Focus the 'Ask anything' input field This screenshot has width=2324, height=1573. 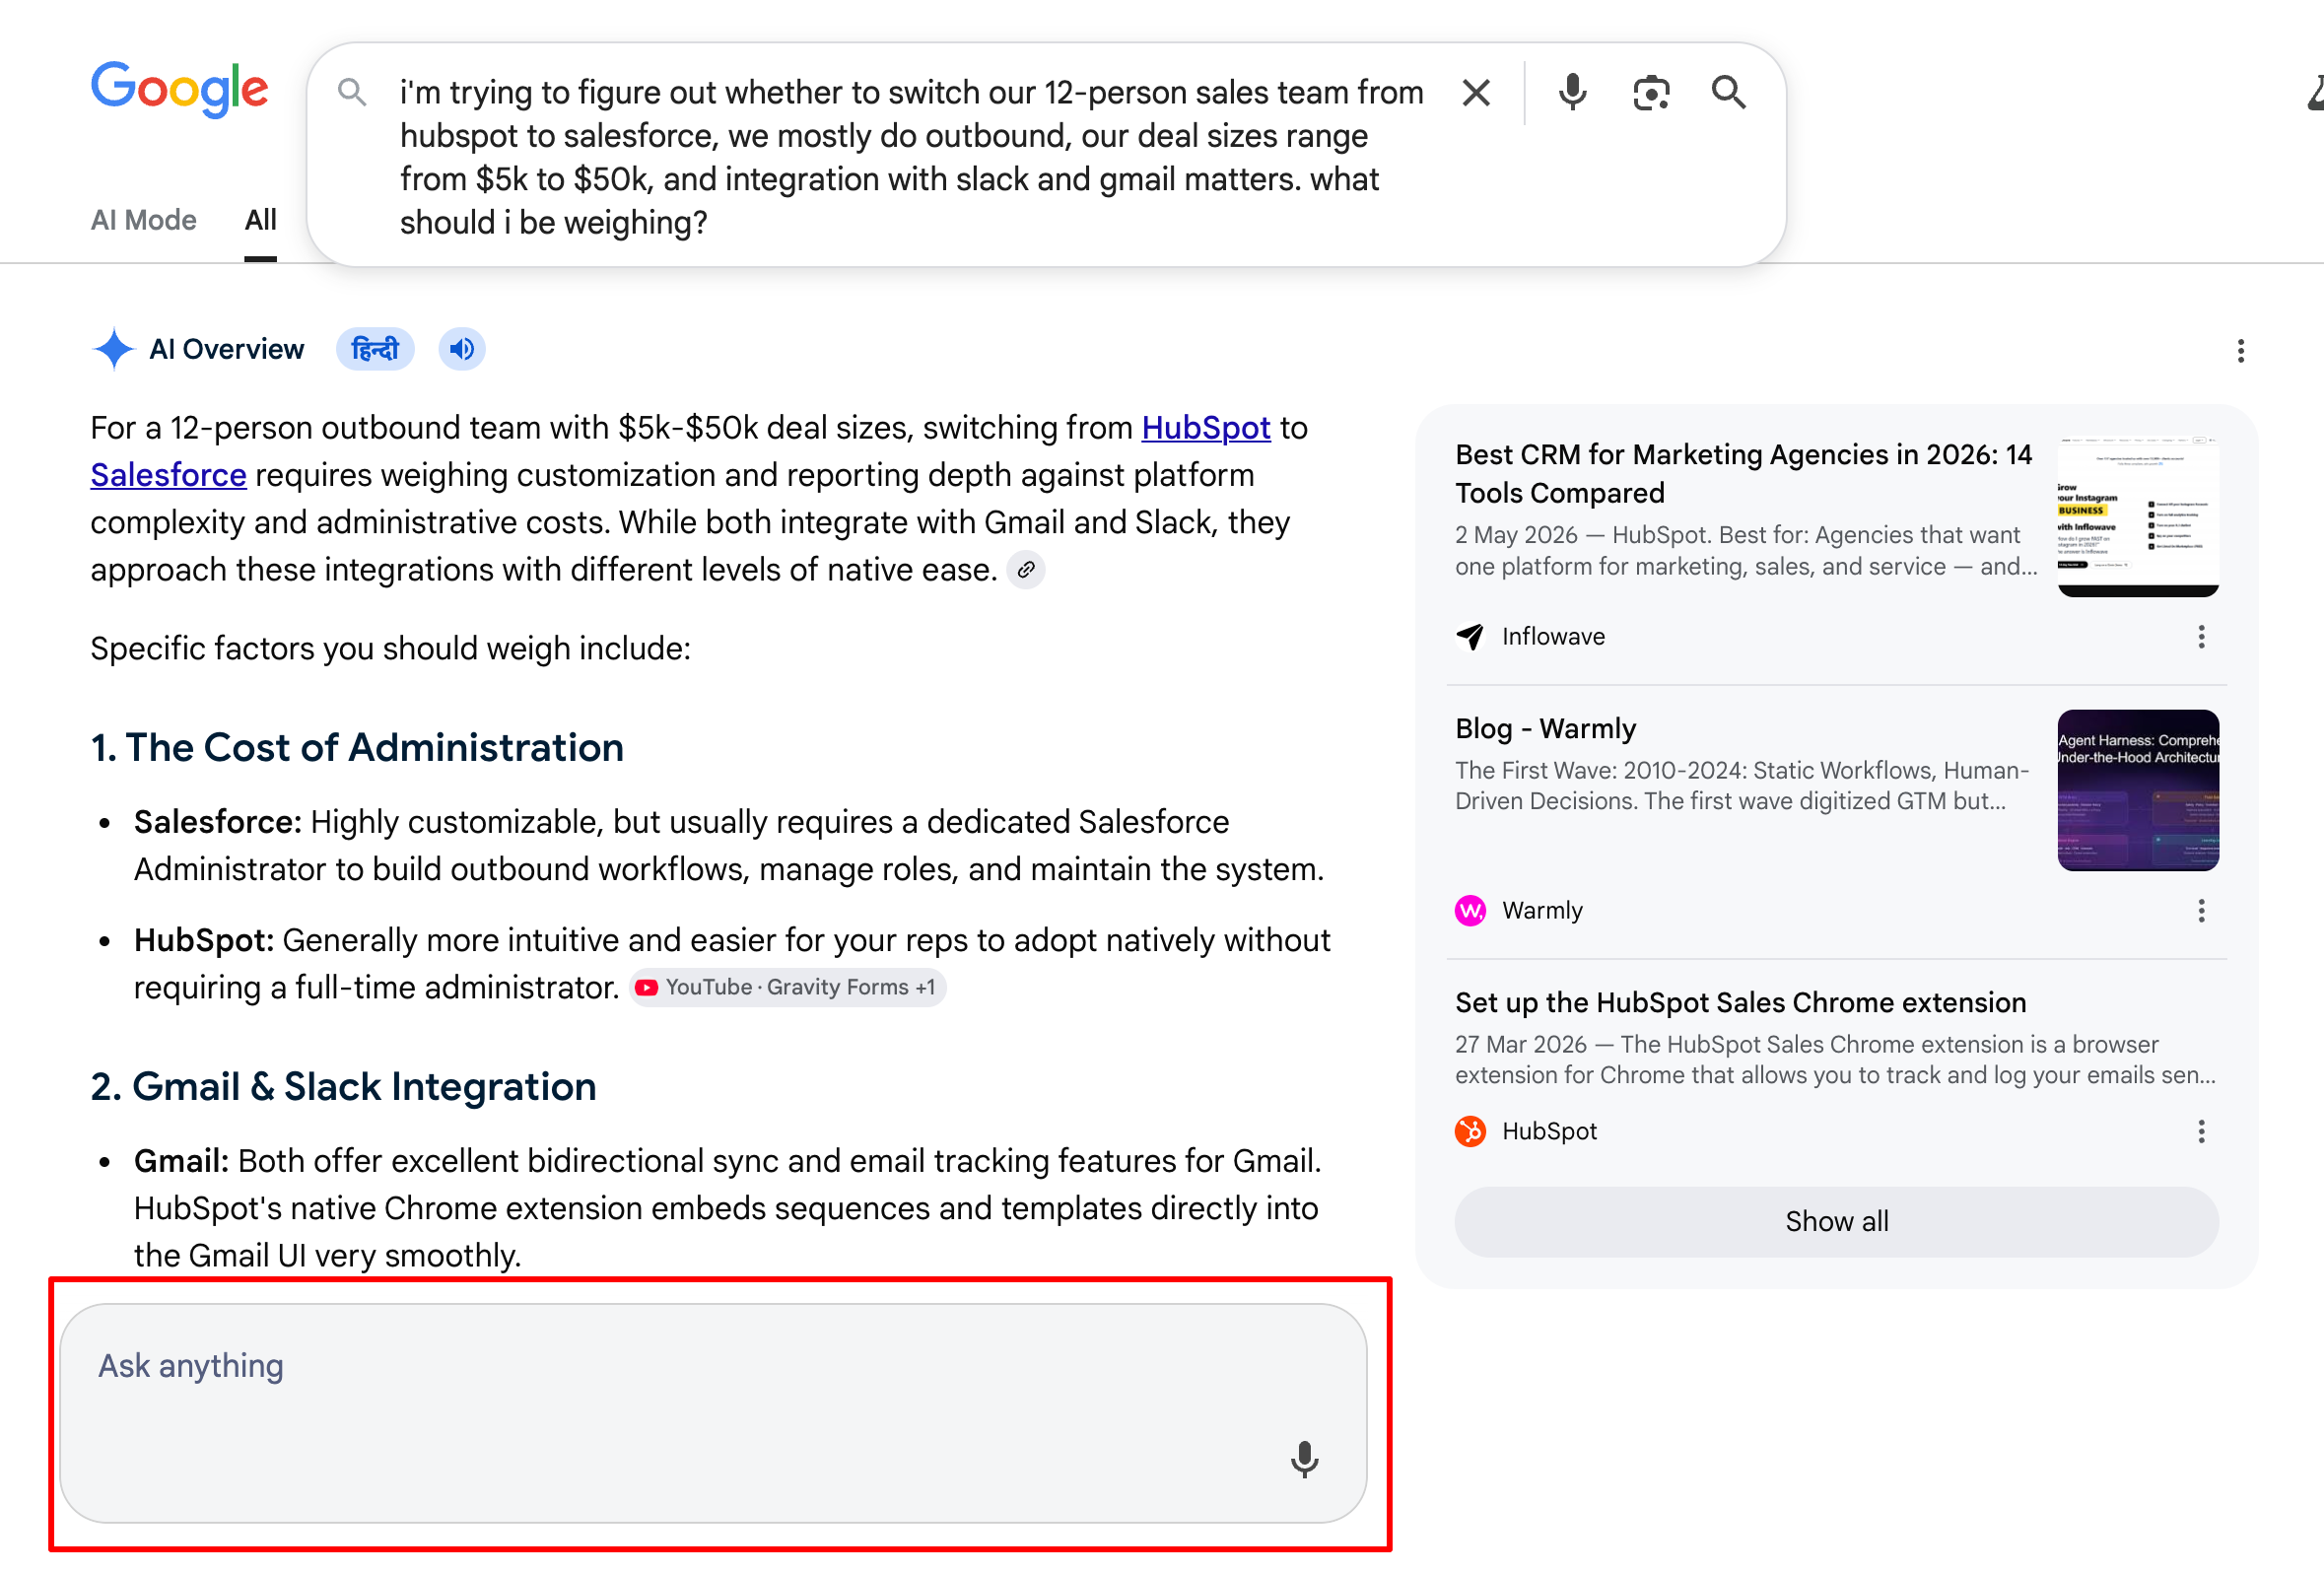712,1412
